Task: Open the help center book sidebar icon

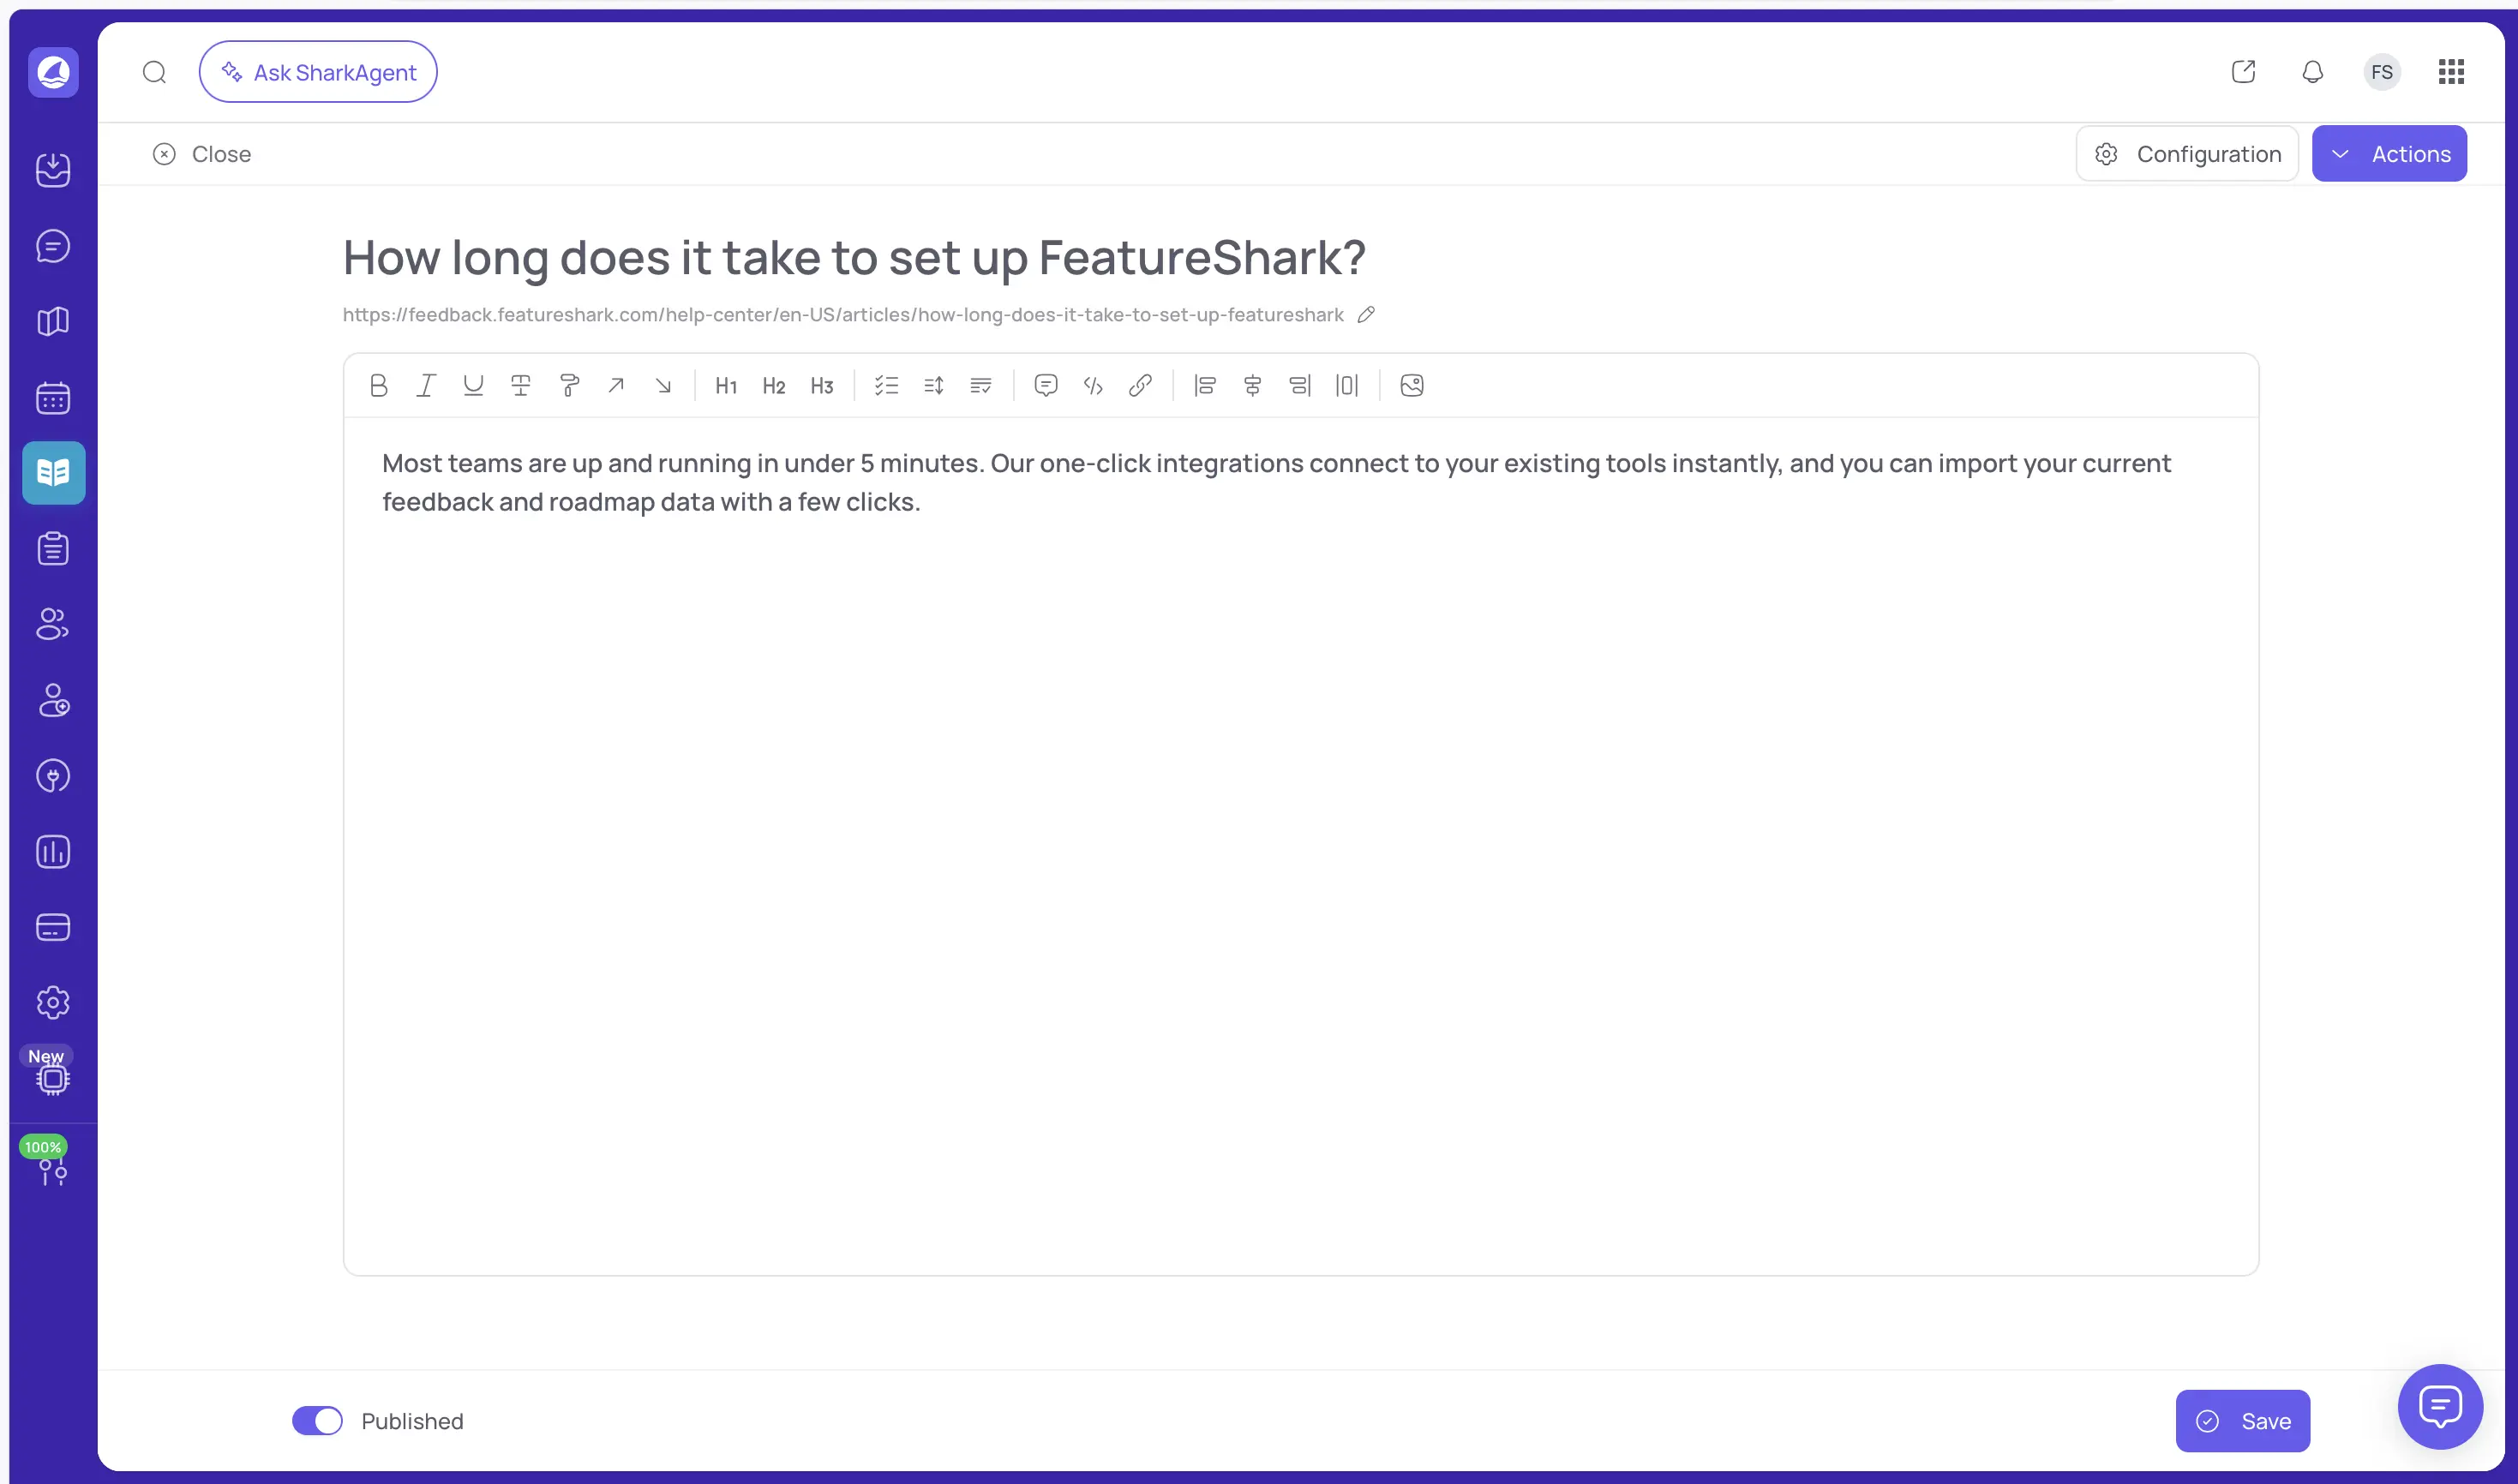Action: click(x=53, y=473)
